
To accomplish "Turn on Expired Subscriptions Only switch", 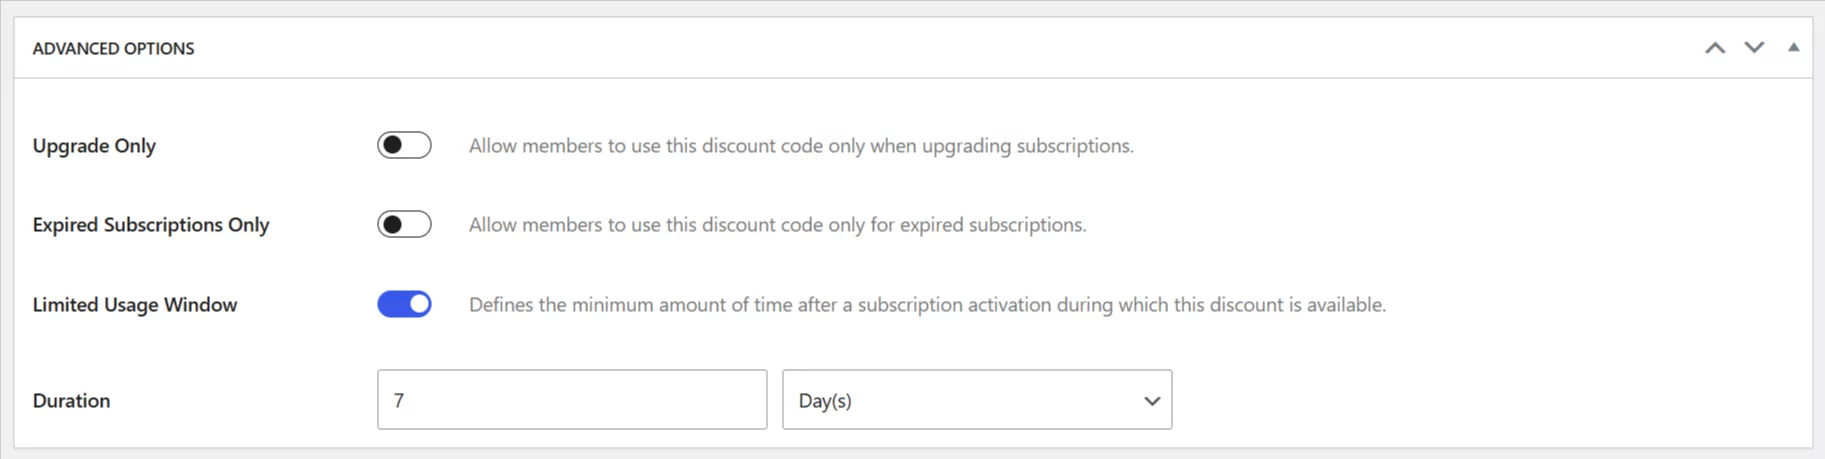I will [404, 224].
